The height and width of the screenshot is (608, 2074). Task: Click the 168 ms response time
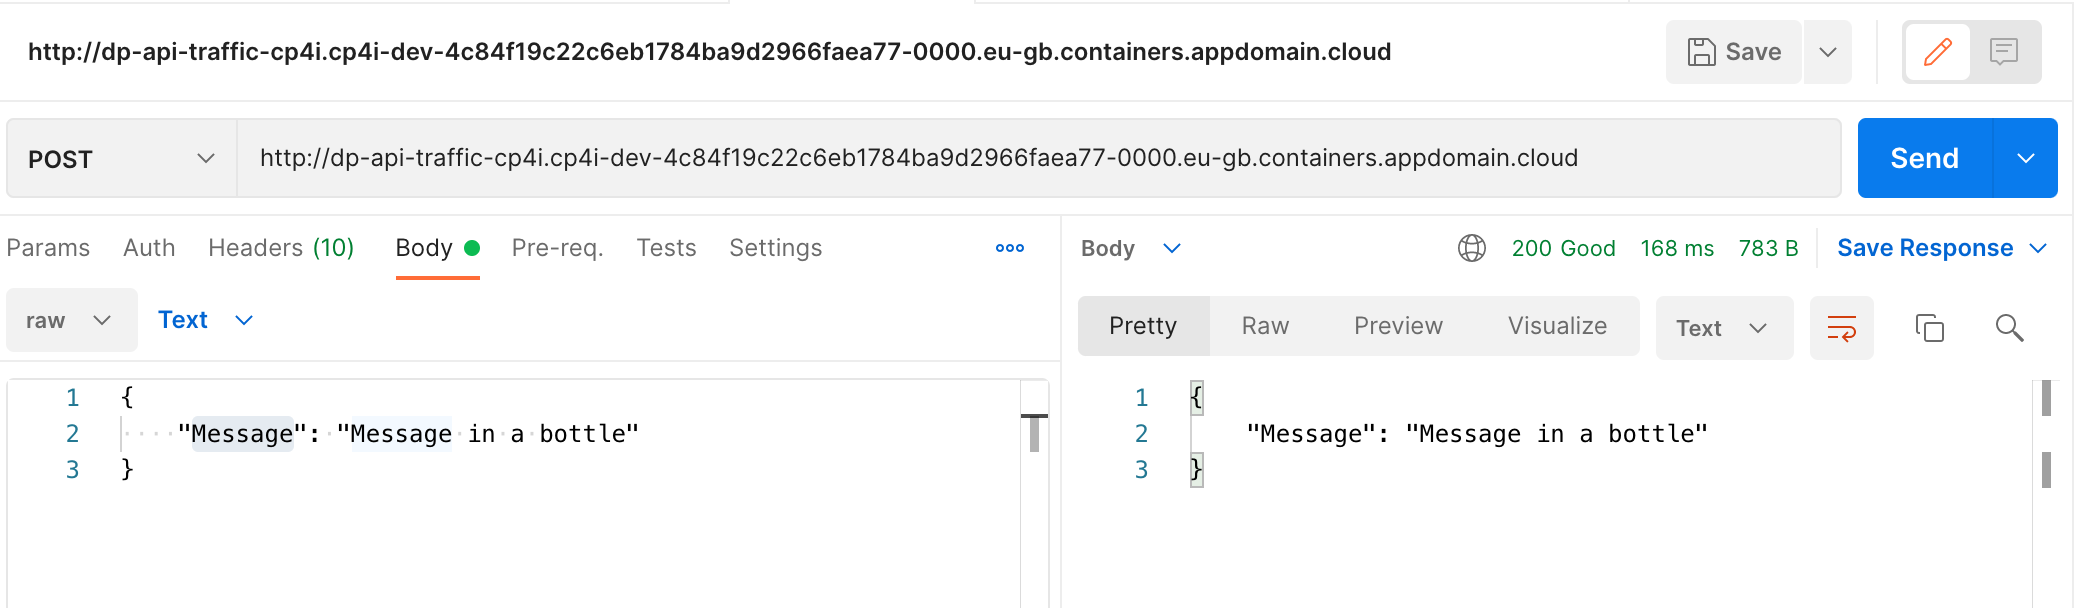pos(1677,248)
